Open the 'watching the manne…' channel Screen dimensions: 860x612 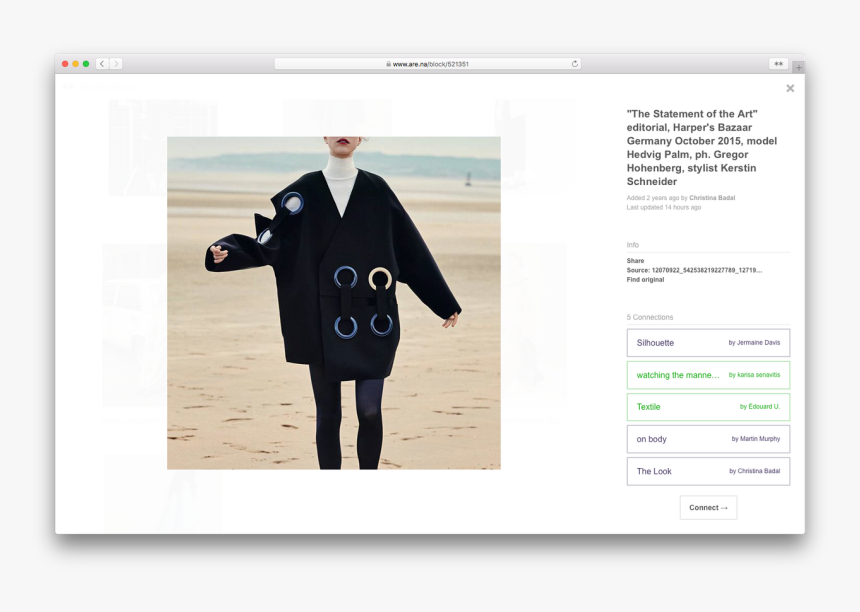coord(708,374)
